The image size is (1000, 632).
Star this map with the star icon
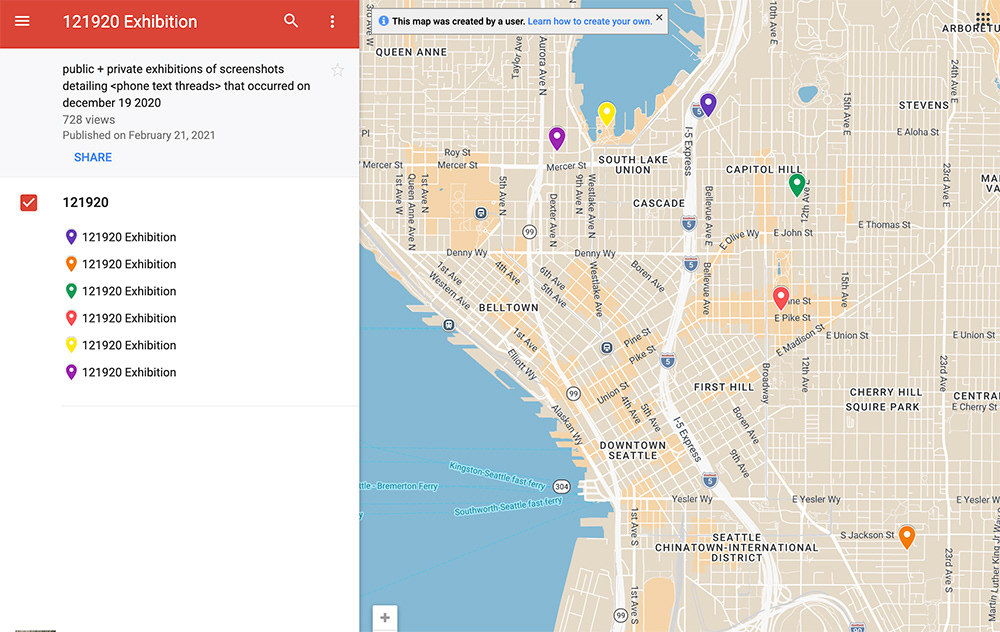tap(337, 70)
